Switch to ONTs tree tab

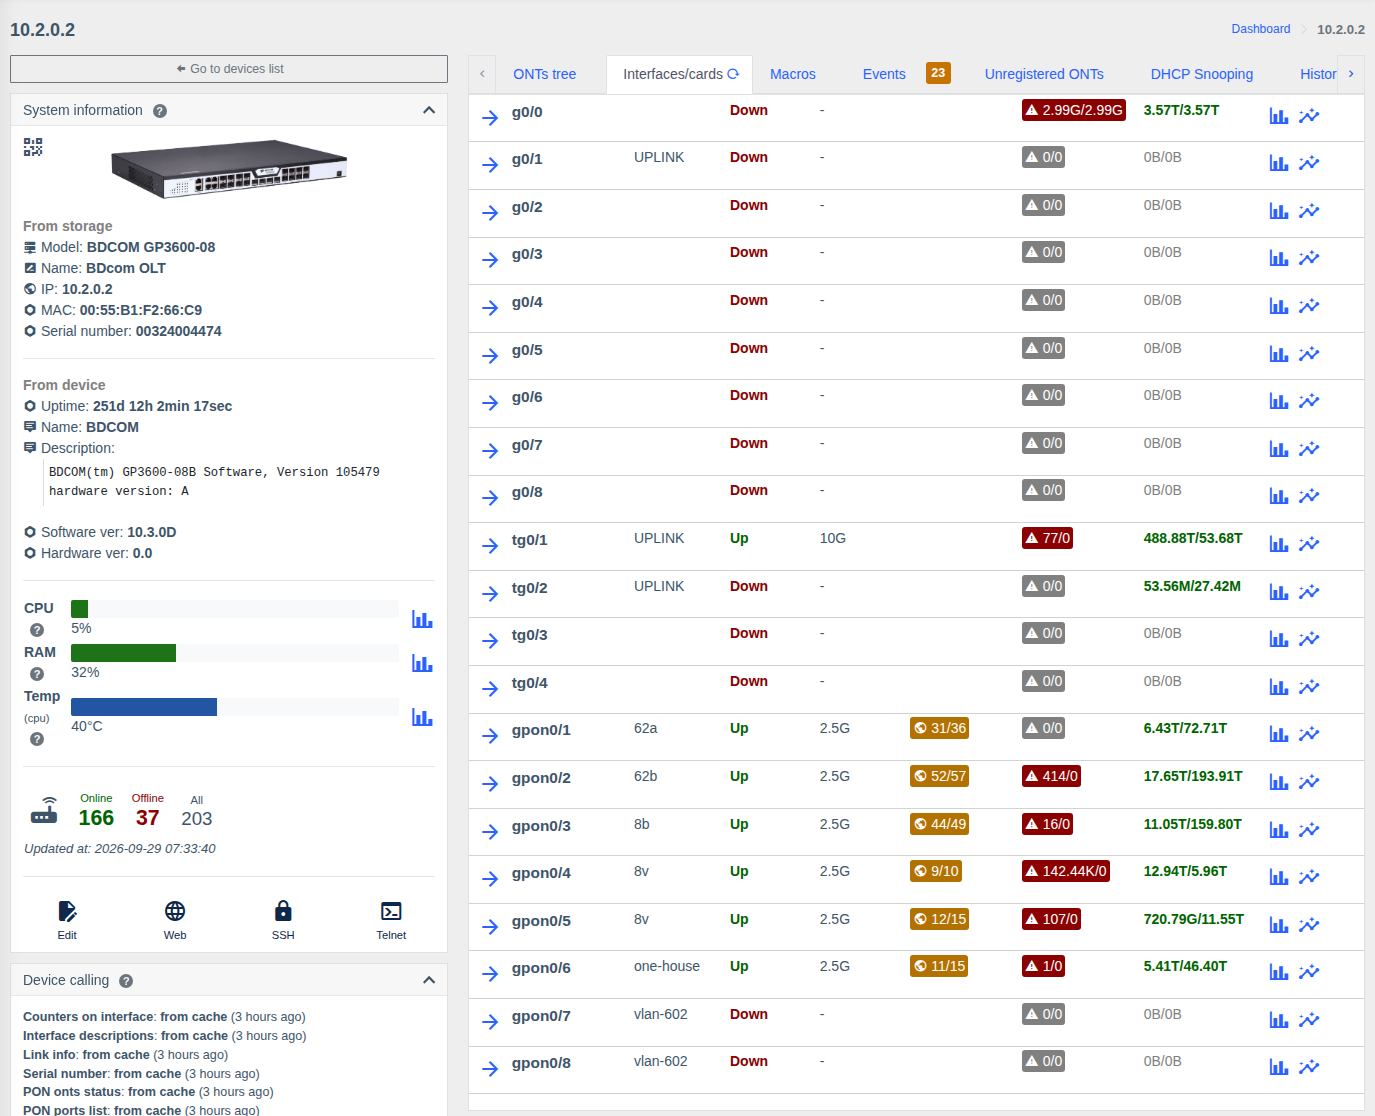click(545, 74)
